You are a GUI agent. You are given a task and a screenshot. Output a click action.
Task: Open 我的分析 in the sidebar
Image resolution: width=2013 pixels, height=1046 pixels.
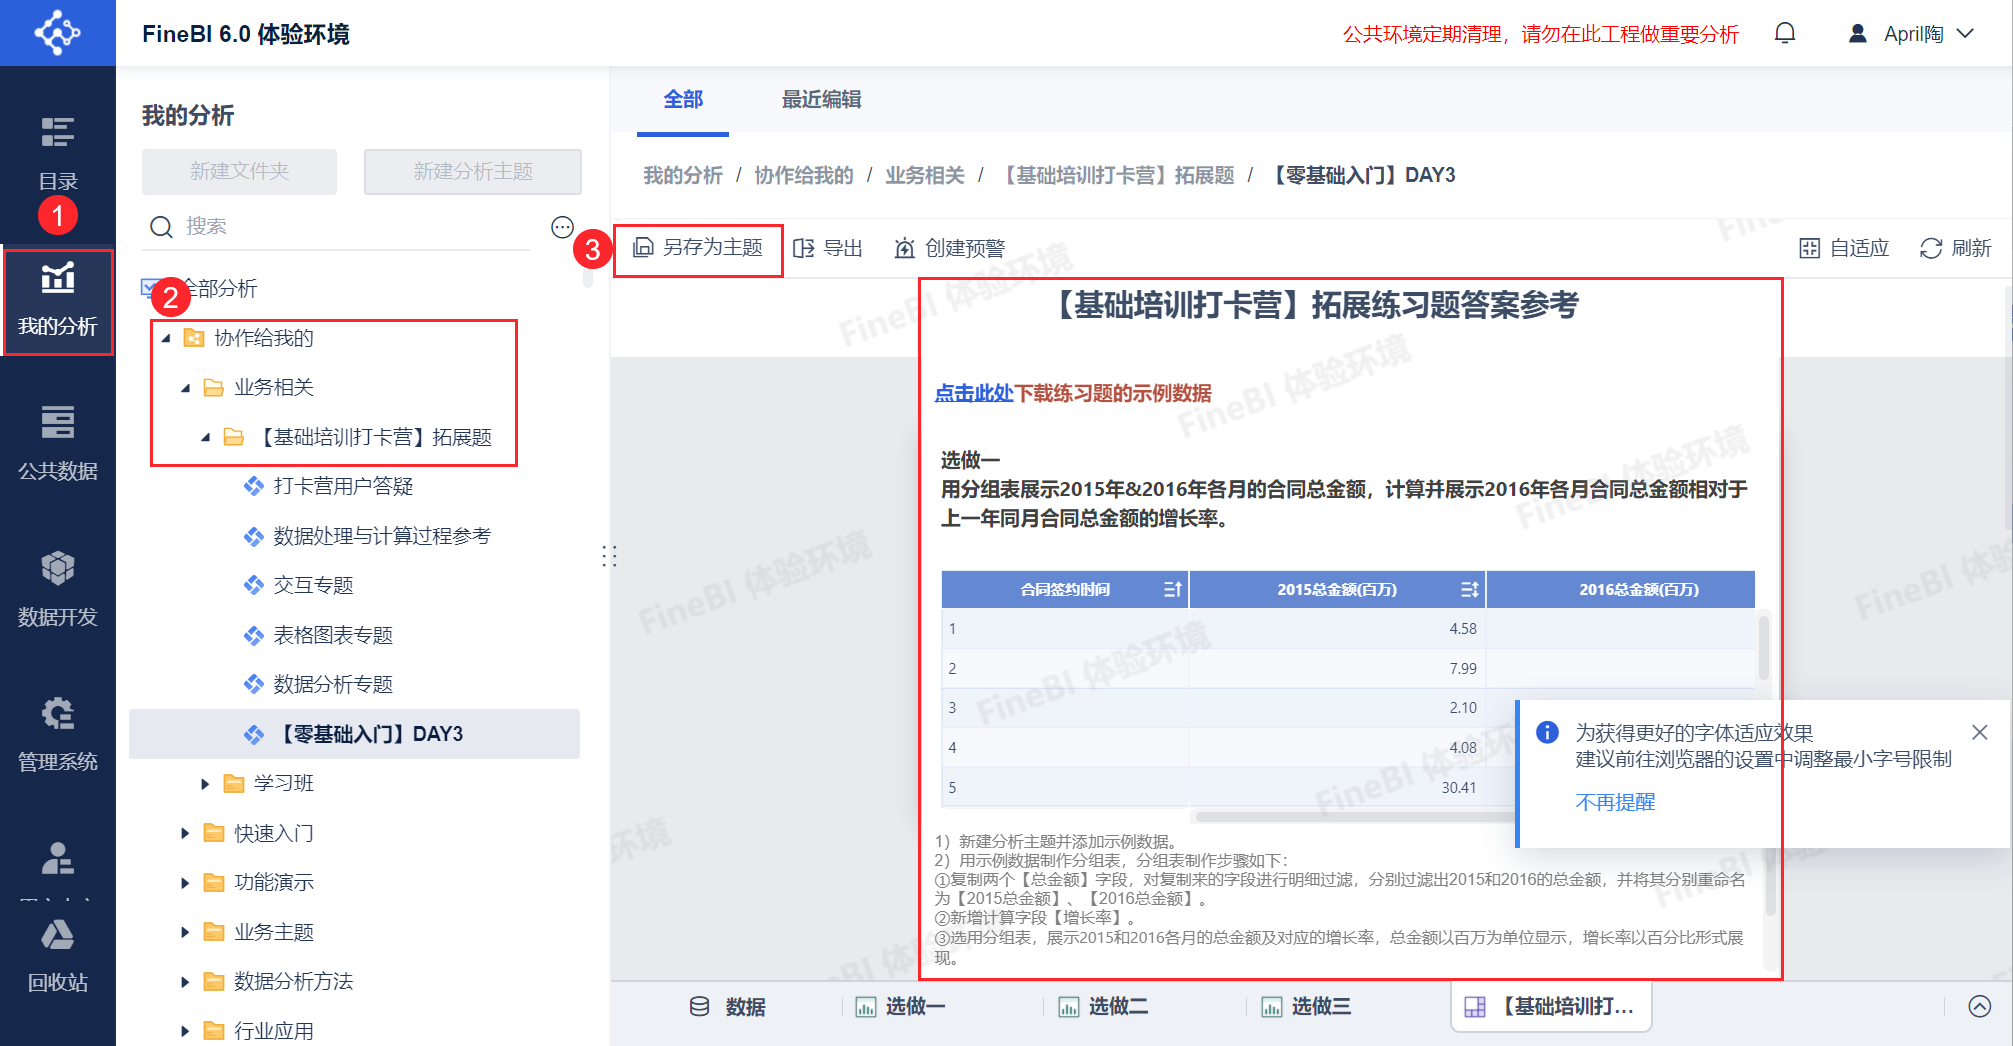[x=58, y=300]
